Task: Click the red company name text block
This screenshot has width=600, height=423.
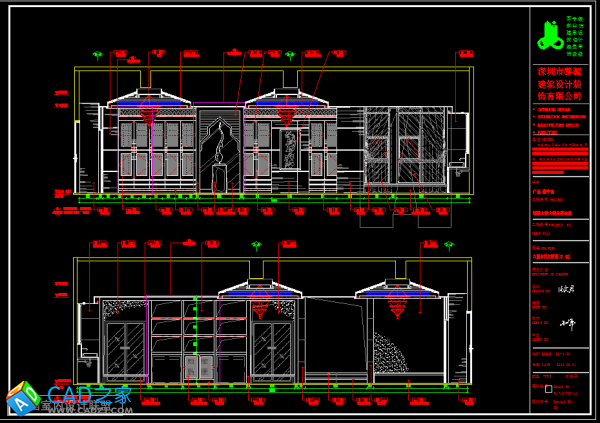Action: click(x=559, y=84)
